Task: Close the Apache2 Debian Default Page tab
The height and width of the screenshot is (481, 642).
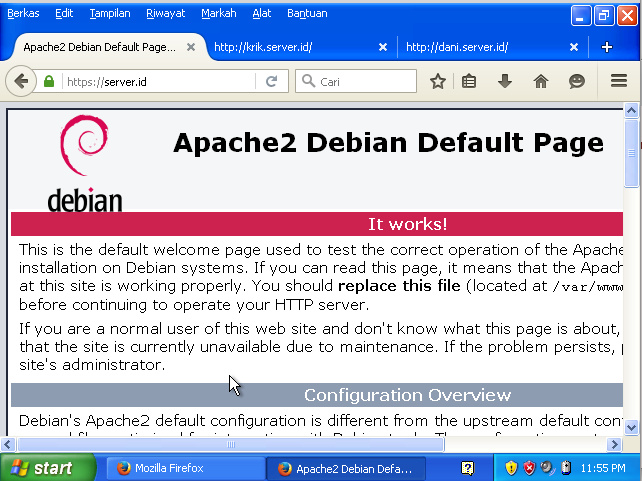Action: pyautogui.click(x=191, y=47)
